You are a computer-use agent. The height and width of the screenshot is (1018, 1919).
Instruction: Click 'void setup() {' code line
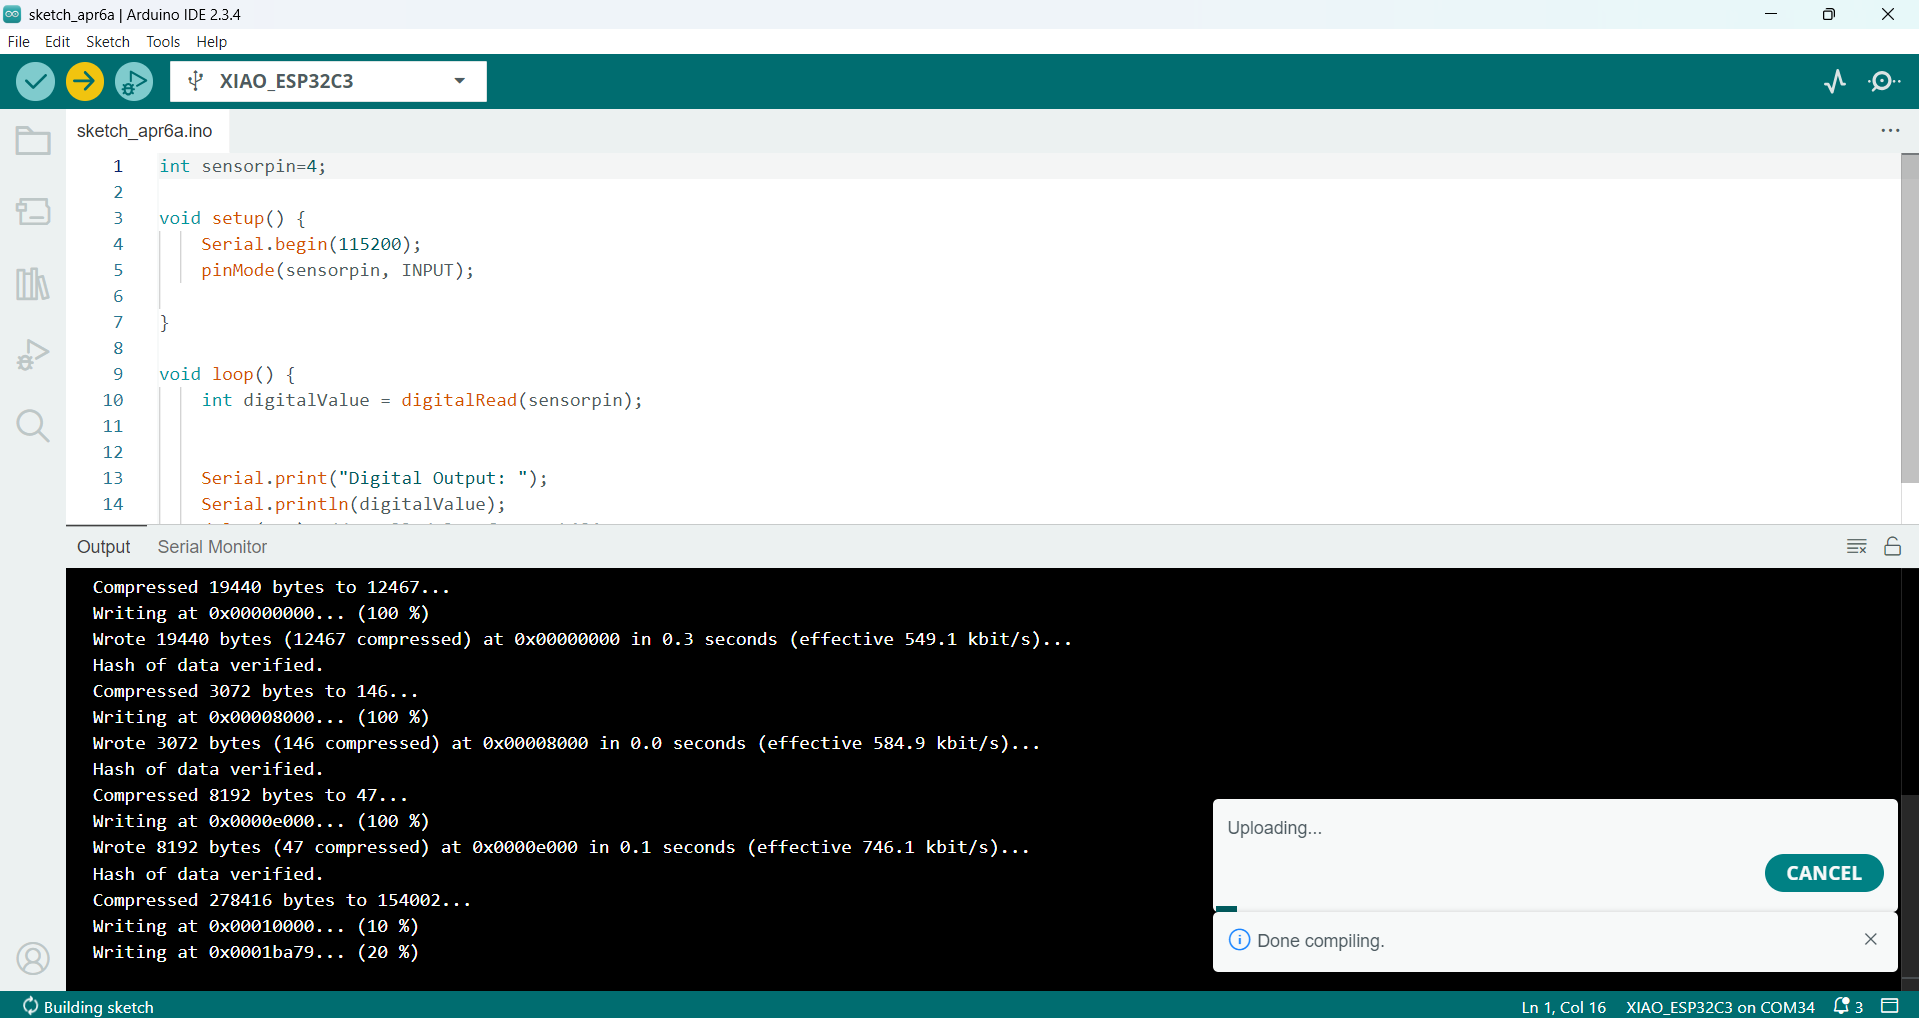pyautogui.click(x=232, y=218)
